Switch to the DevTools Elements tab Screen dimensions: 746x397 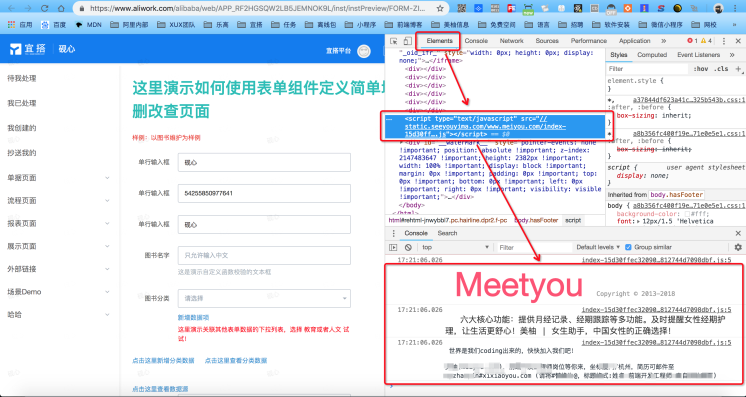(439, 41)
